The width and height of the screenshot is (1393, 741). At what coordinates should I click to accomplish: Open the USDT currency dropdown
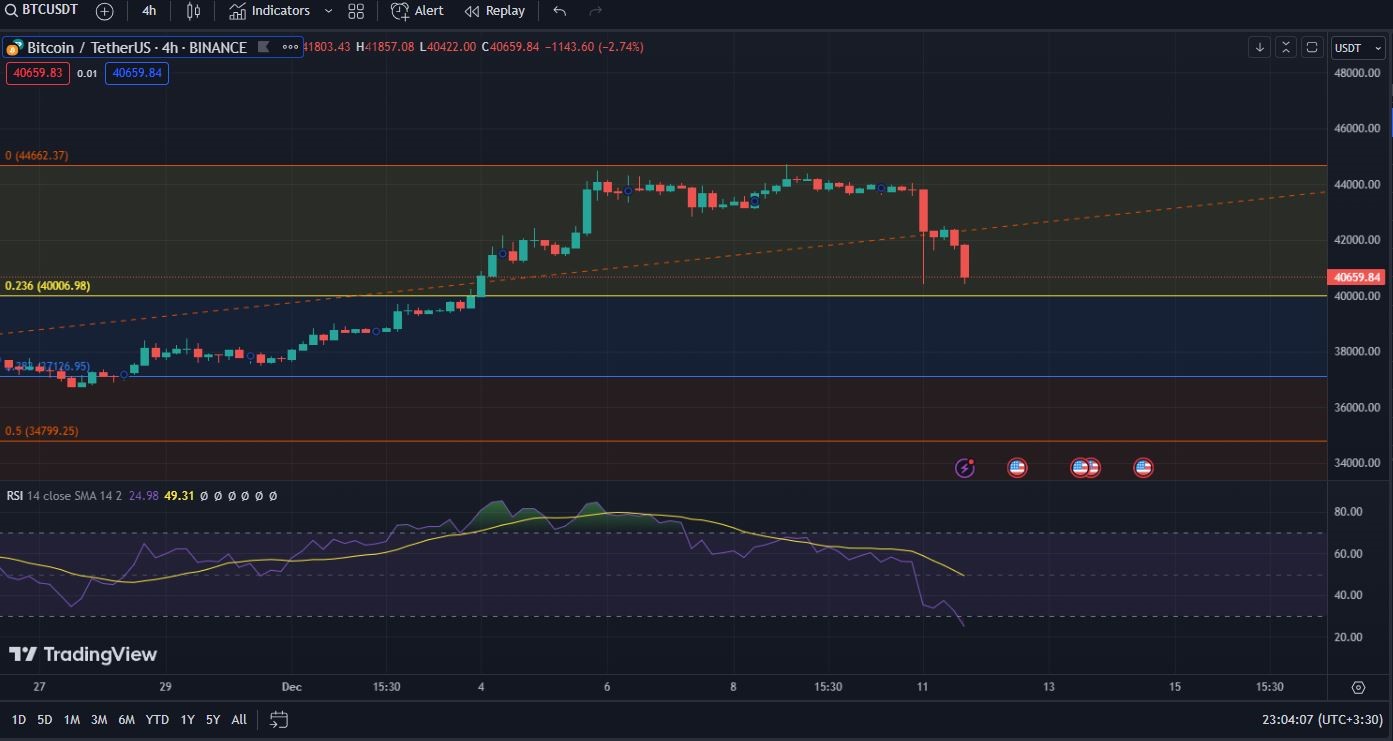click(1357, 48)
